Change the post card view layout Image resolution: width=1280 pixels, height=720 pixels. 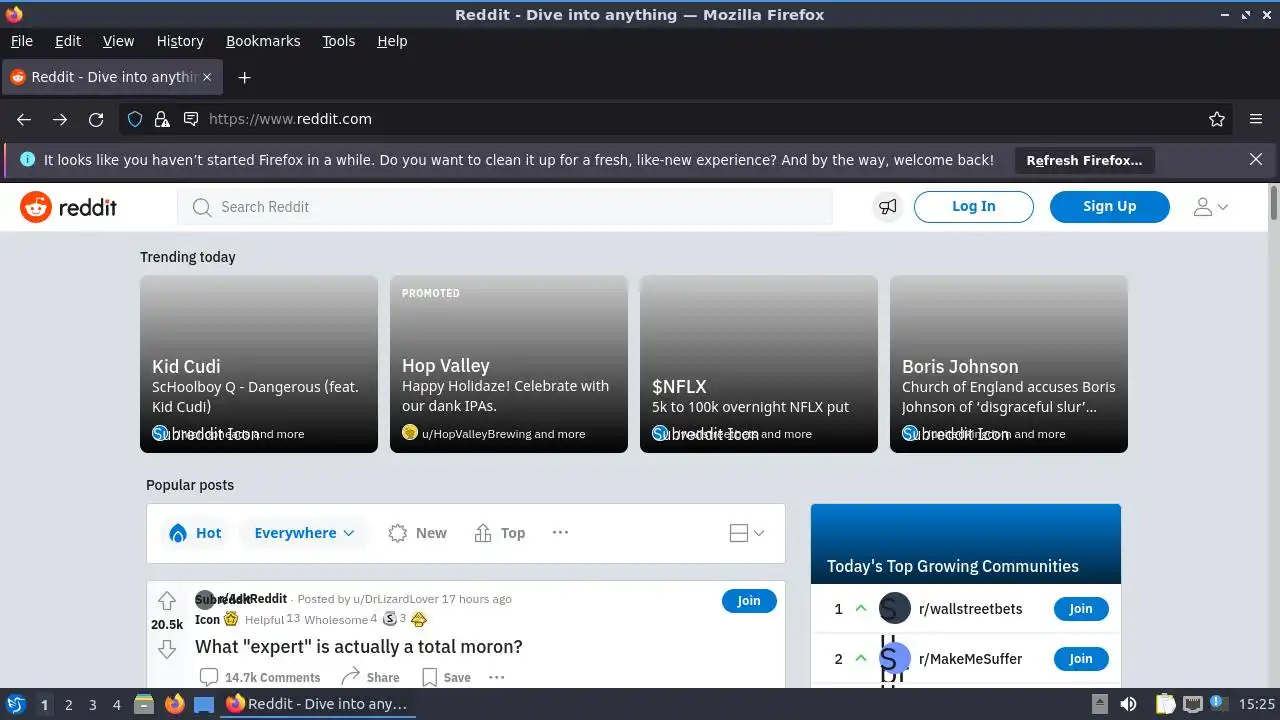point(747,533)
